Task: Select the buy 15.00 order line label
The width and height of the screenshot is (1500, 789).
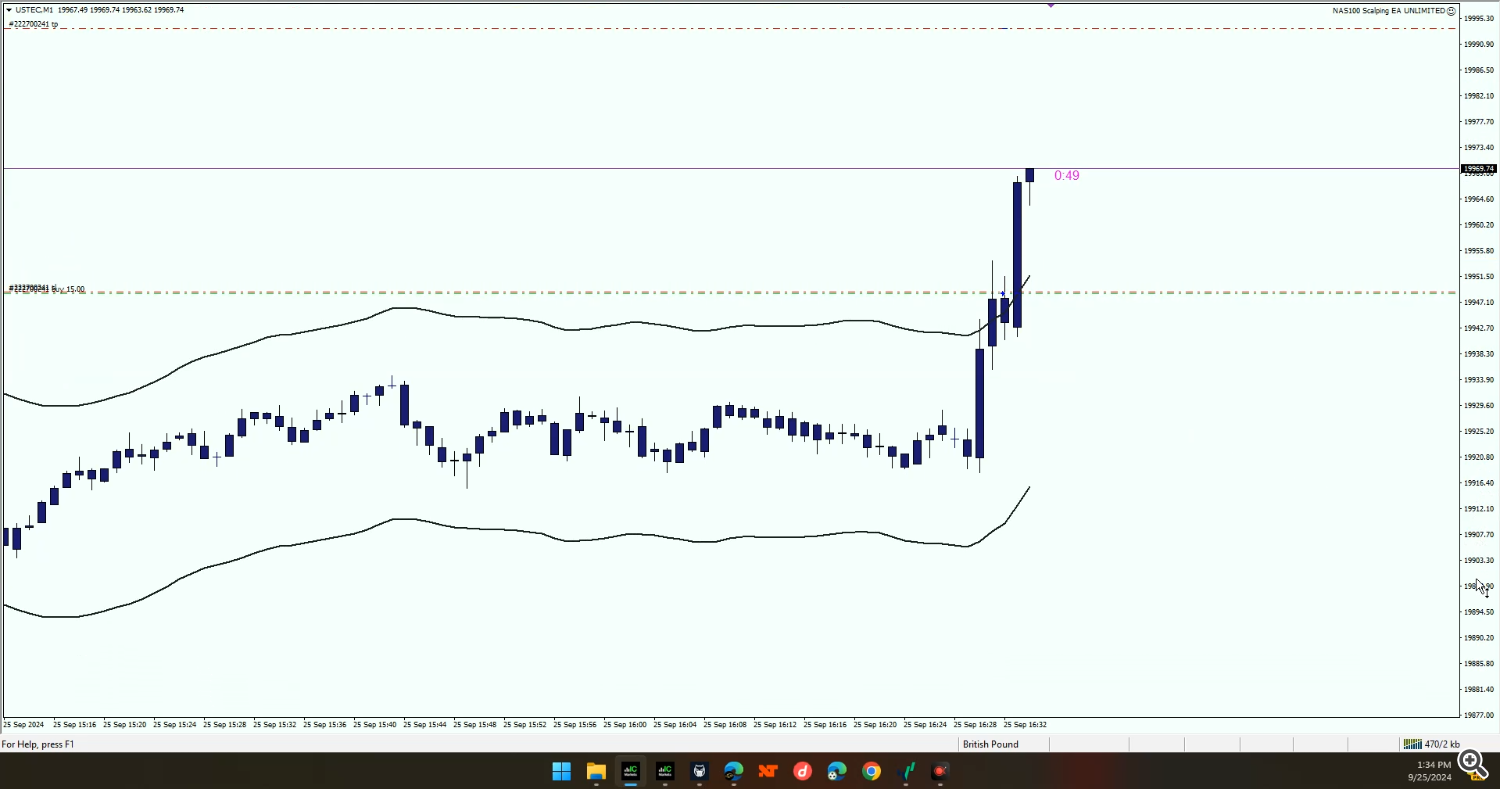Action: (x=47, y=289)
